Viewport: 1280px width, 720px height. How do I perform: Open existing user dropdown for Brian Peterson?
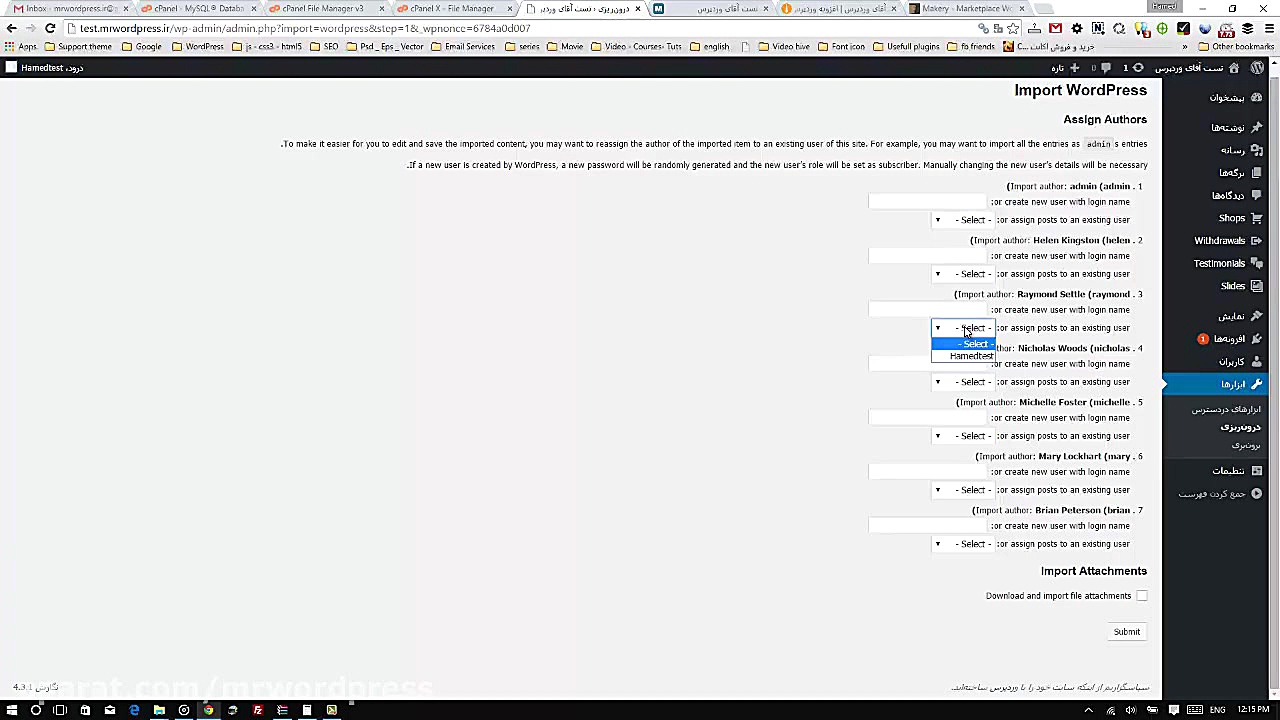(x=962, y=544)
